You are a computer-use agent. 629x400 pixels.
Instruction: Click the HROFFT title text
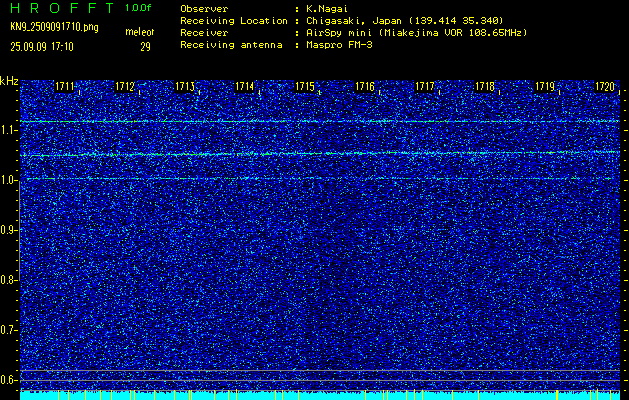[x=62, y=8]
